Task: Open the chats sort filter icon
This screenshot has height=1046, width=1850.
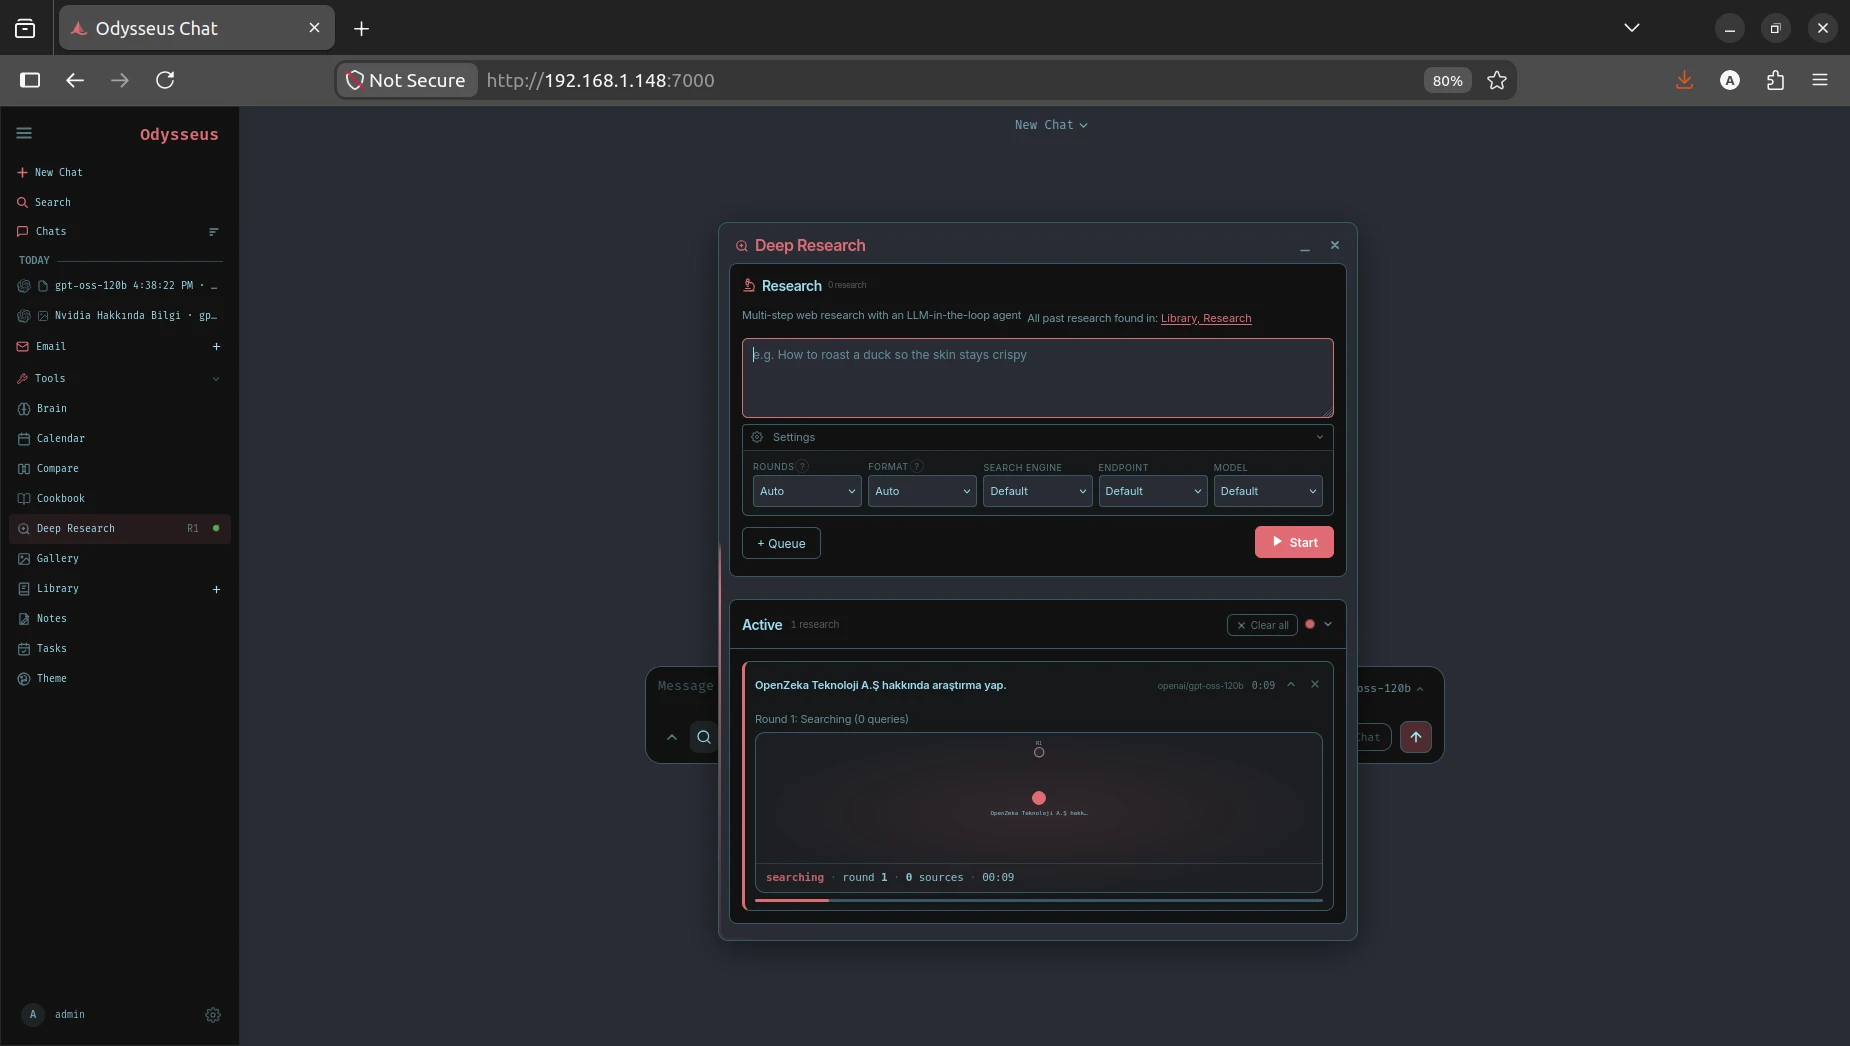Action: tap(213, 232)
